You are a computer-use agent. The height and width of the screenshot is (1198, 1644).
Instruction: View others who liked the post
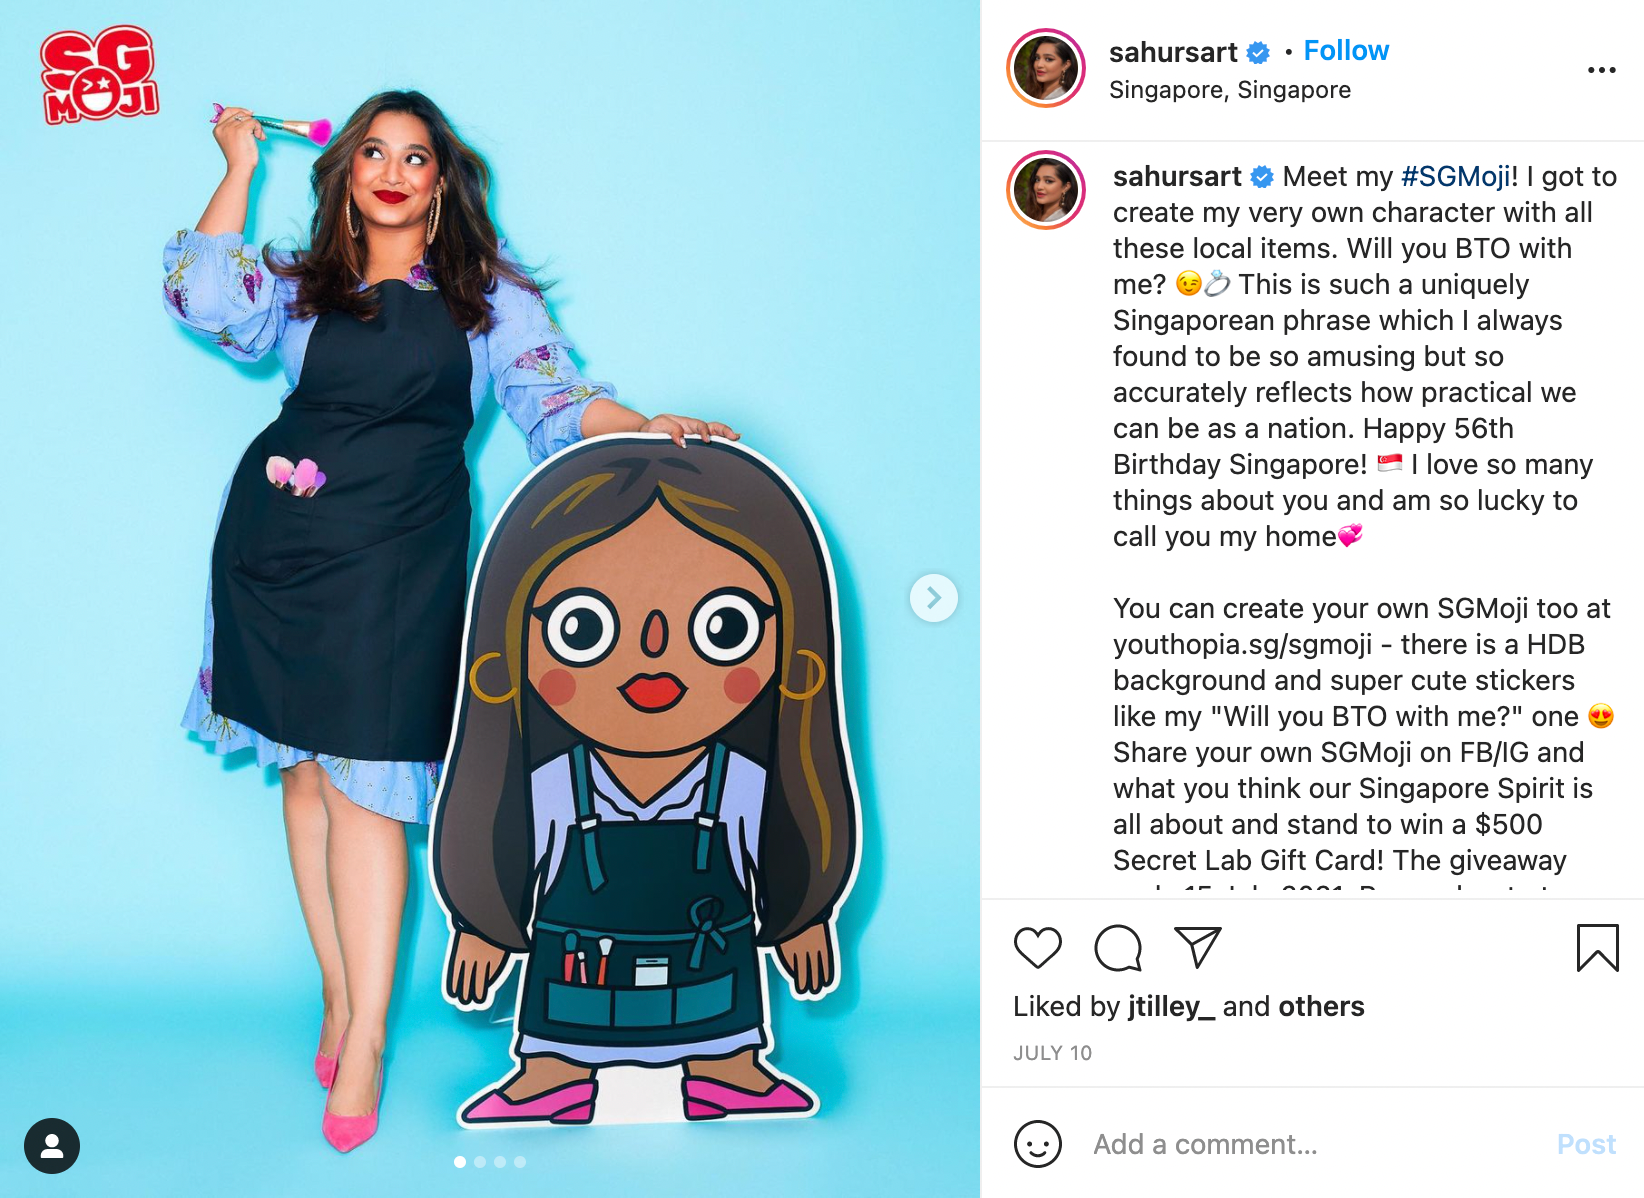pos(1321,1006)
